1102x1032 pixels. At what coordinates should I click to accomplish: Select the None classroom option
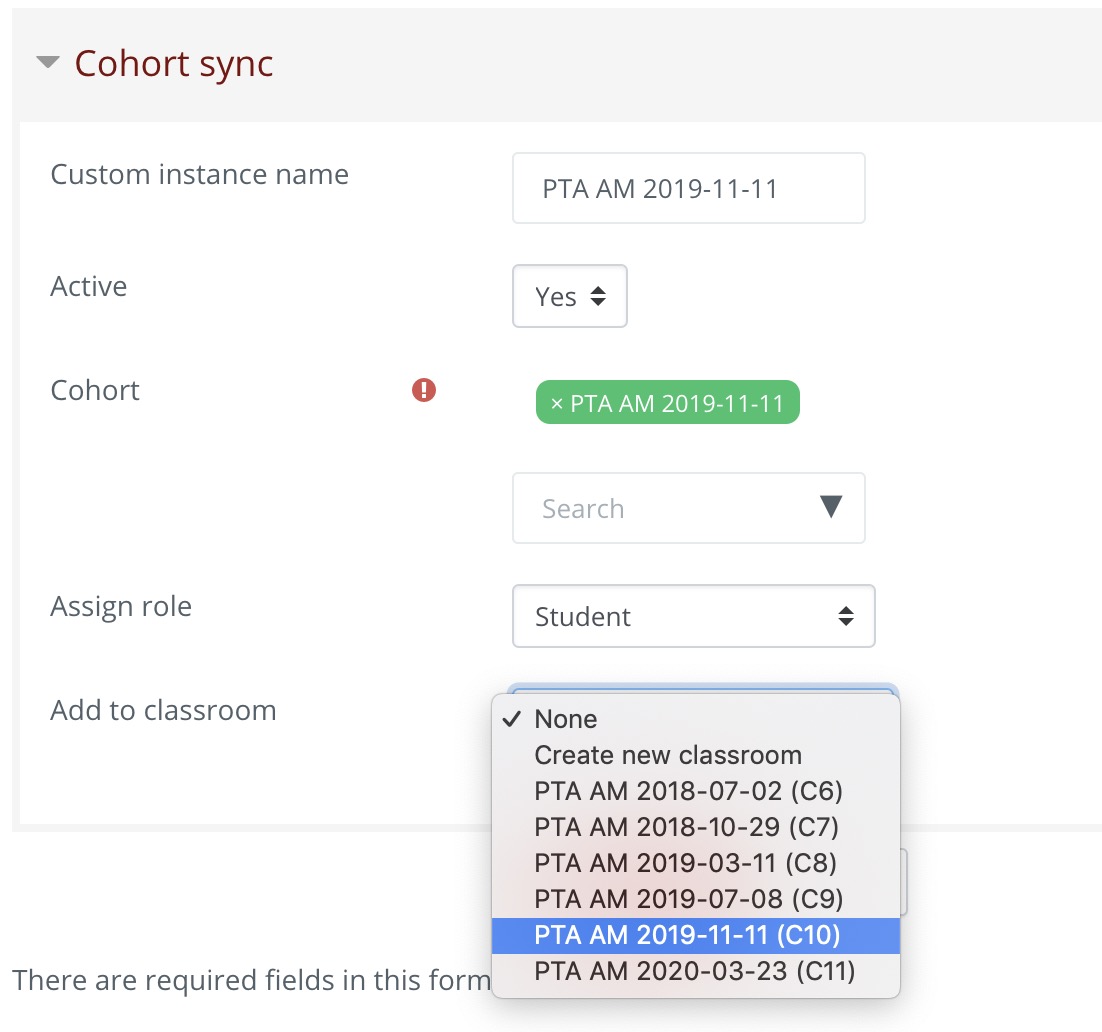coord(566,719)
